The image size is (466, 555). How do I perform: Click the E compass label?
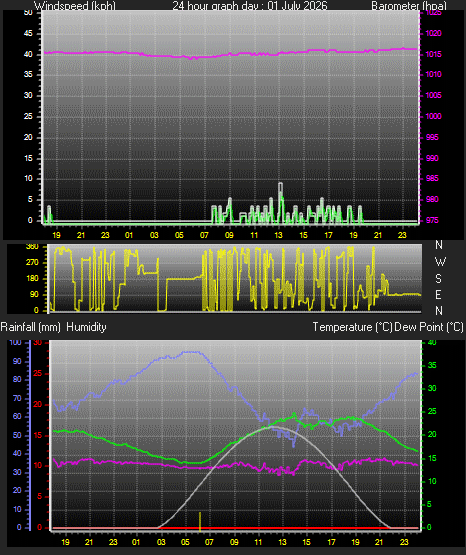(438, 294)
